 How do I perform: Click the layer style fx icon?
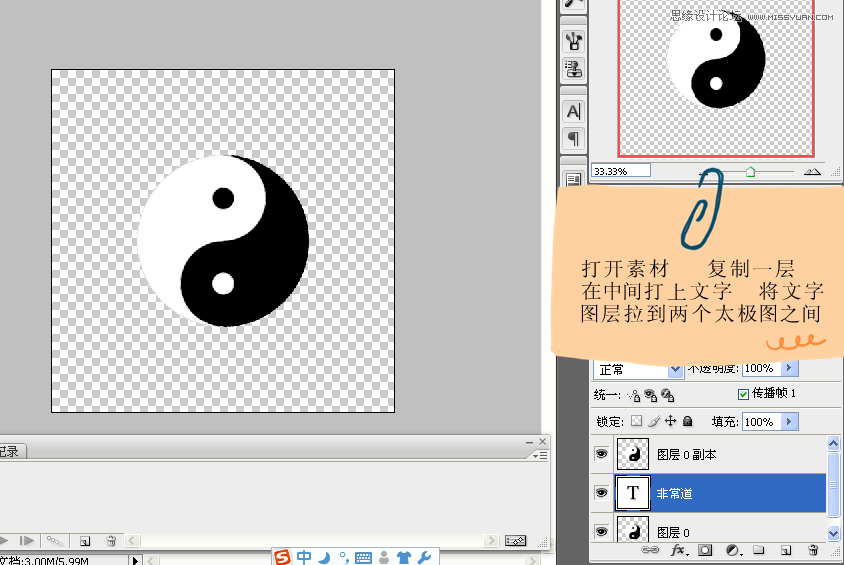678,550
